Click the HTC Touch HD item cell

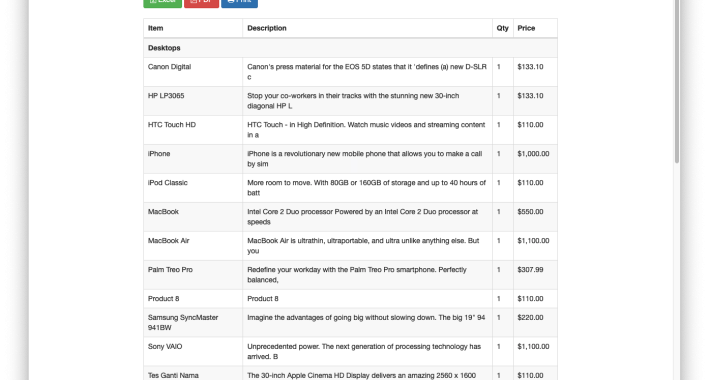click(x=193, y=130)
